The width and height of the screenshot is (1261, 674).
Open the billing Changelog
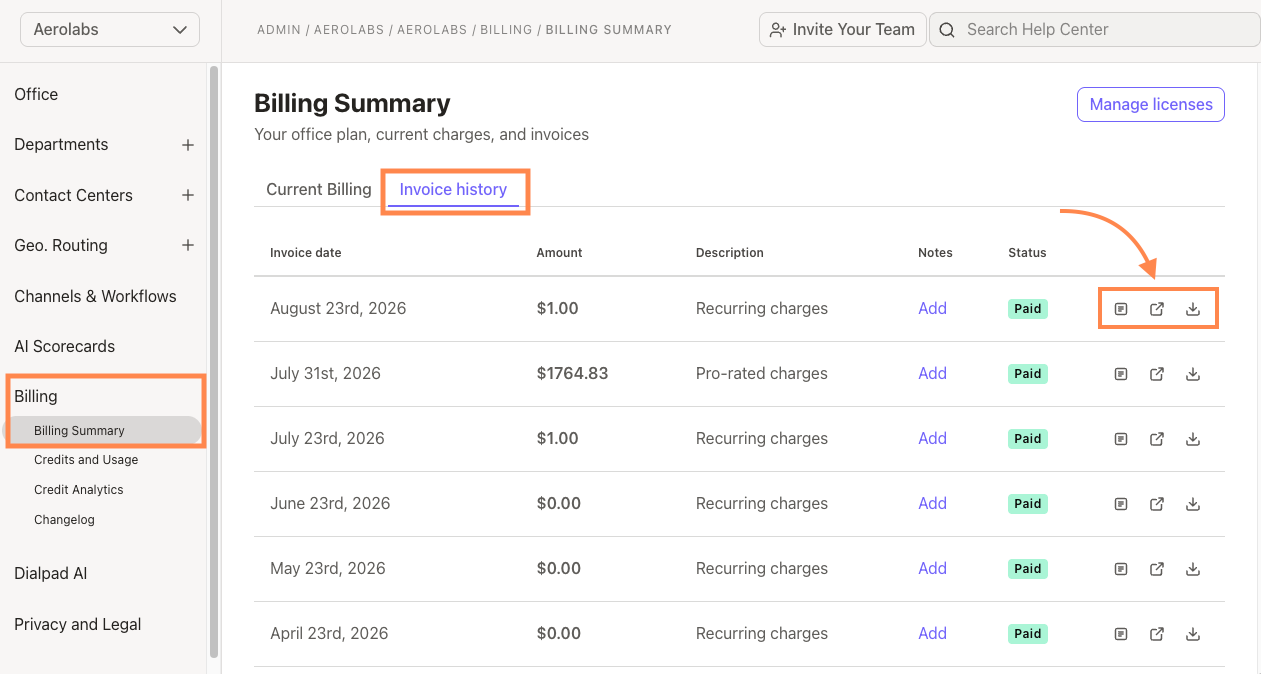click(64, 520)
